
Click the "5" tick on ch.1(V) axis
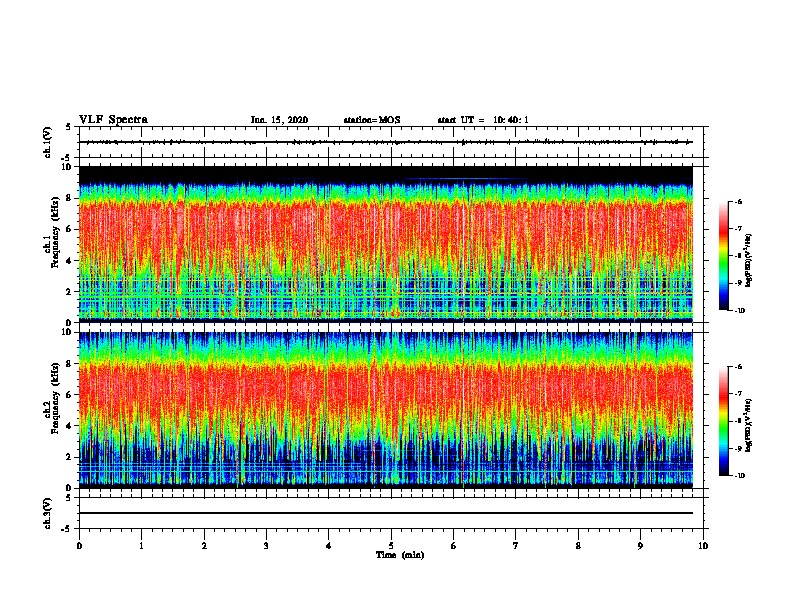pyautogui.click(x=69, y=127)
